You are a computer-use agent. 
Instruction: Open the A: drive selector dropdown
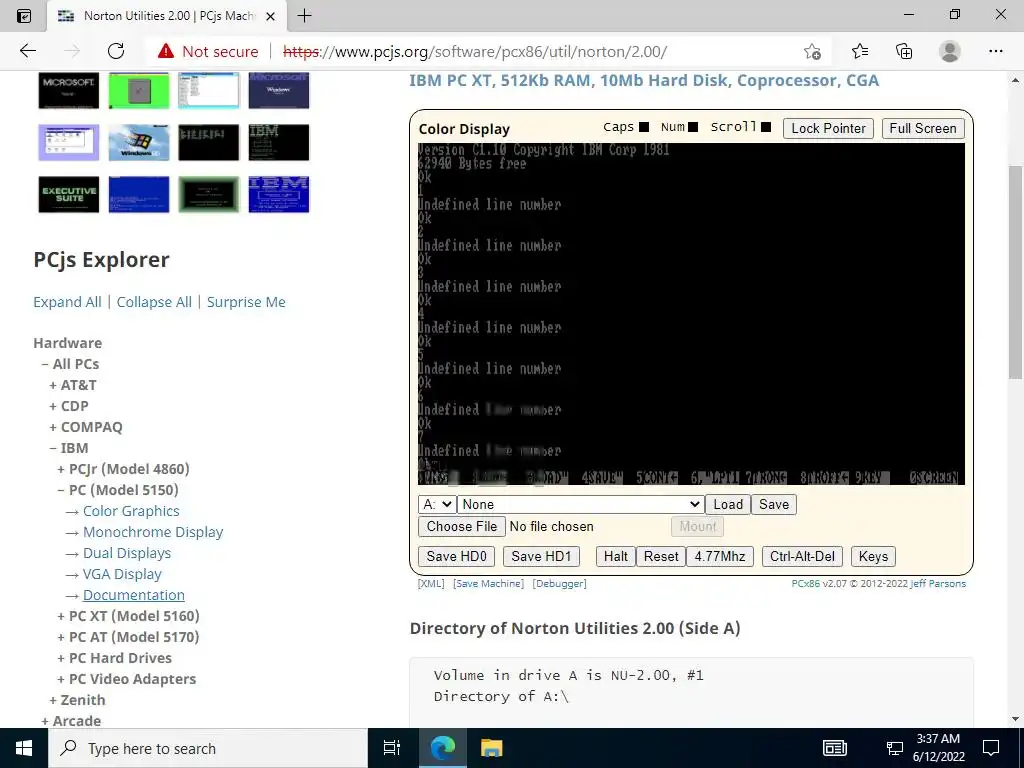436,504
